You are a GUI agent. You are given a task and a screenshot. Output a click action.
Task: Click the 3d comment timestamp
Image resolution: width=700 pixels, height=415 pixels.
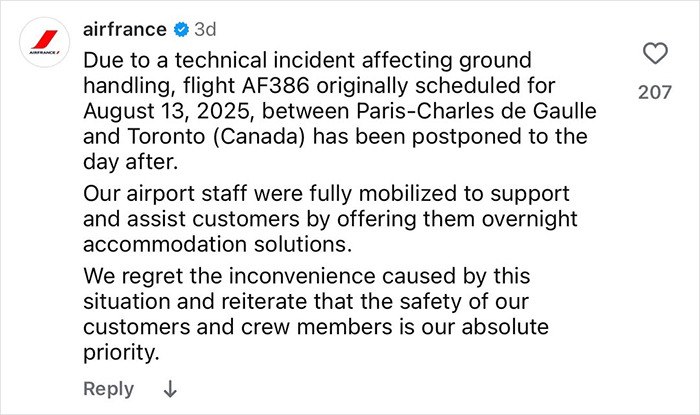tap(203, 28)
